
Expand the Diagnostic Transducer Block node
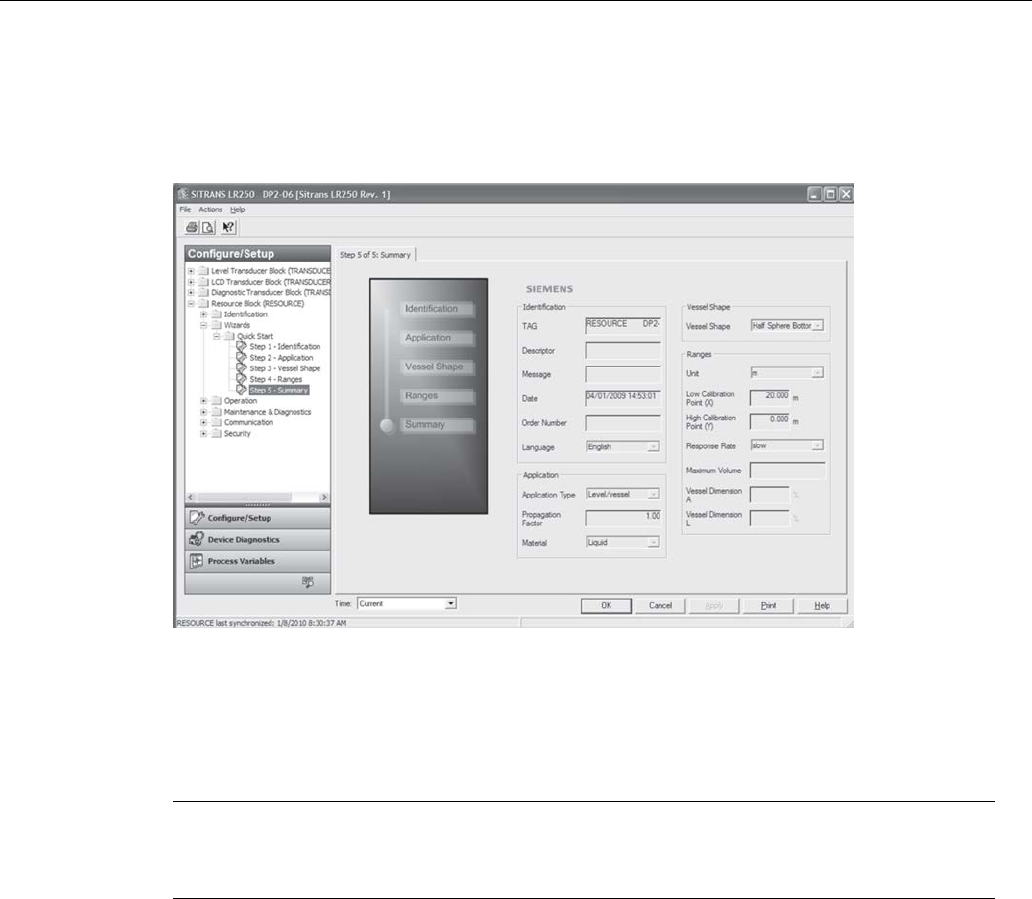click(x=191, y=292)
